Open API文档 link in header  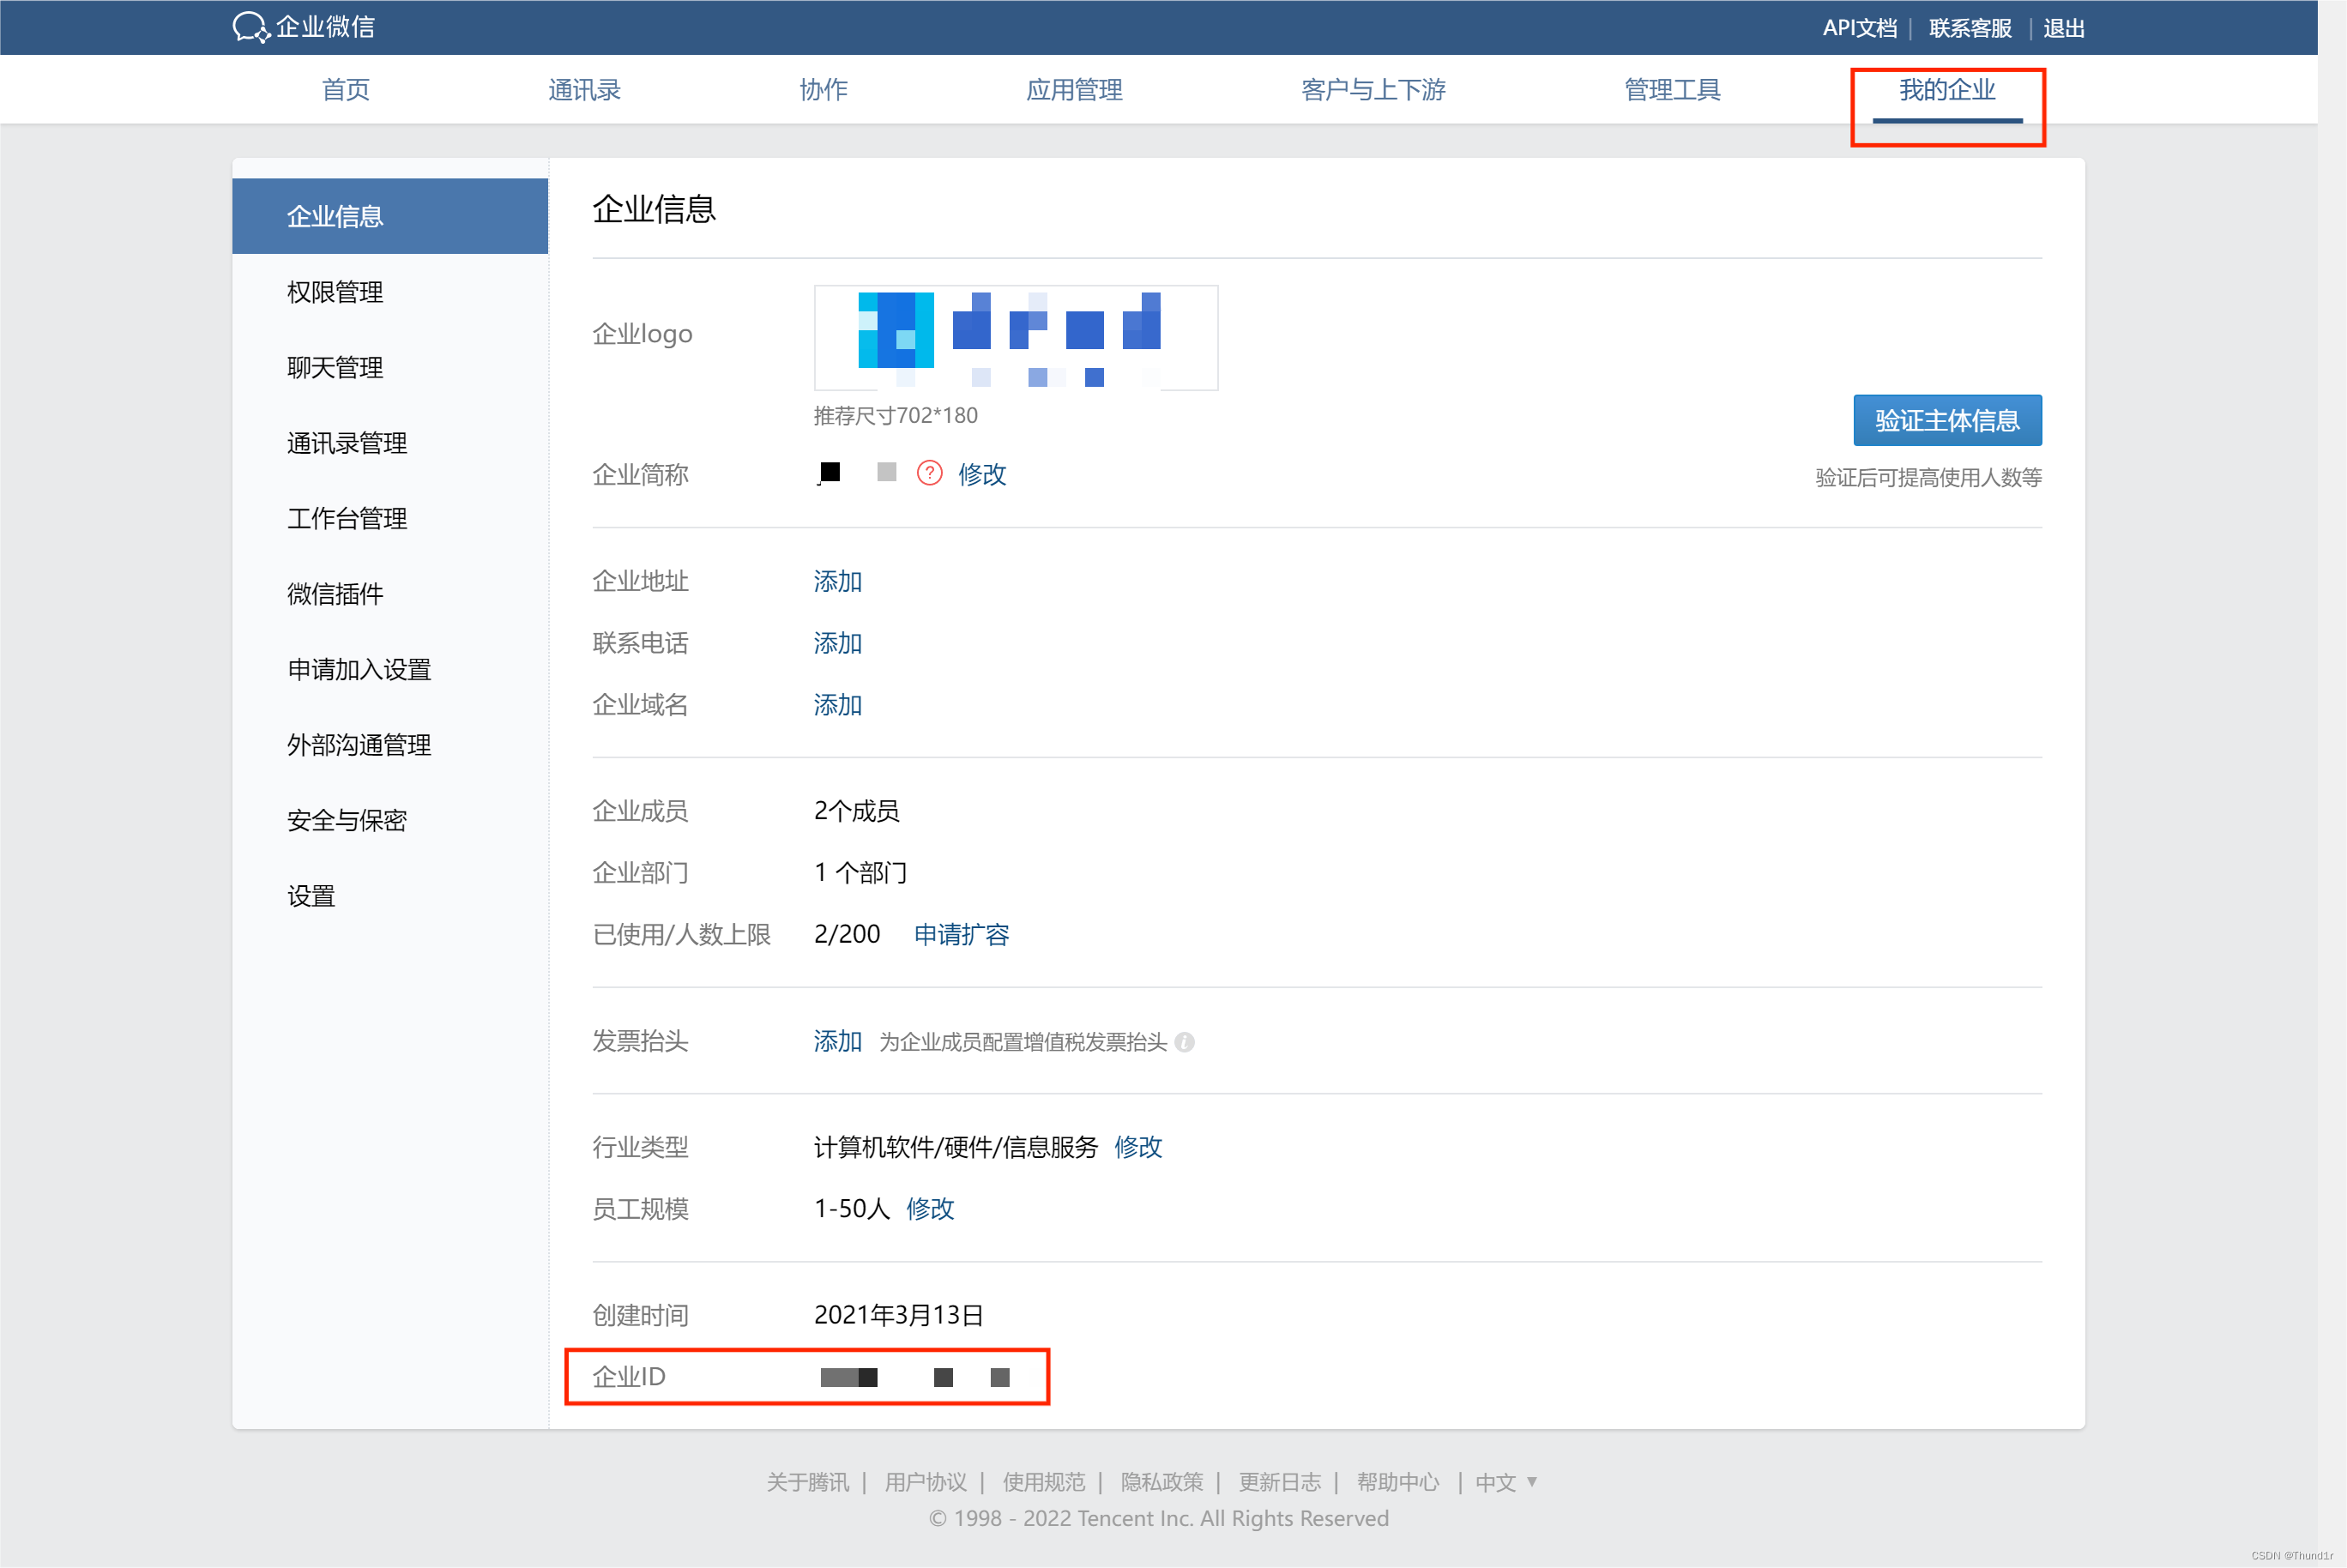(1859, 28)
